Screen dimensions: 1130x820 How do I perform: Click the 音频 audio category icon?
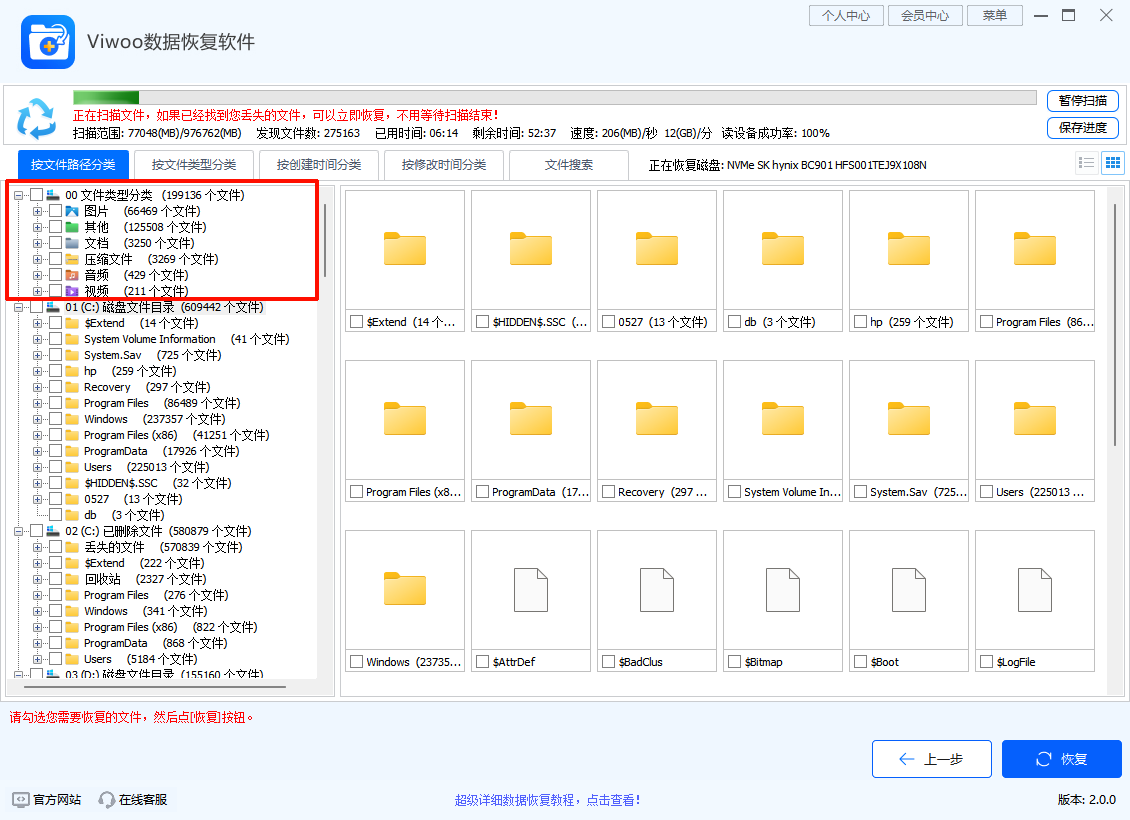(70, 274)
